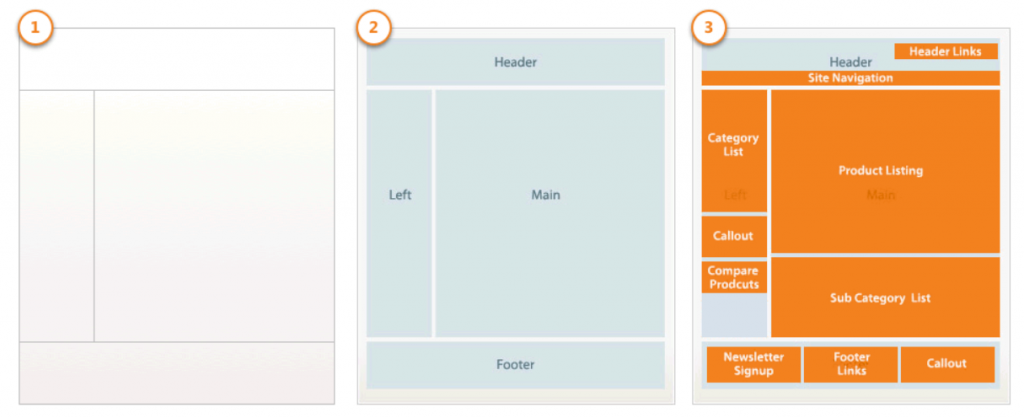Viewport: 1024px width, 418px height.
Task: Click the Product Listing block
Action: pyautogui.click(x=885, y=171)
